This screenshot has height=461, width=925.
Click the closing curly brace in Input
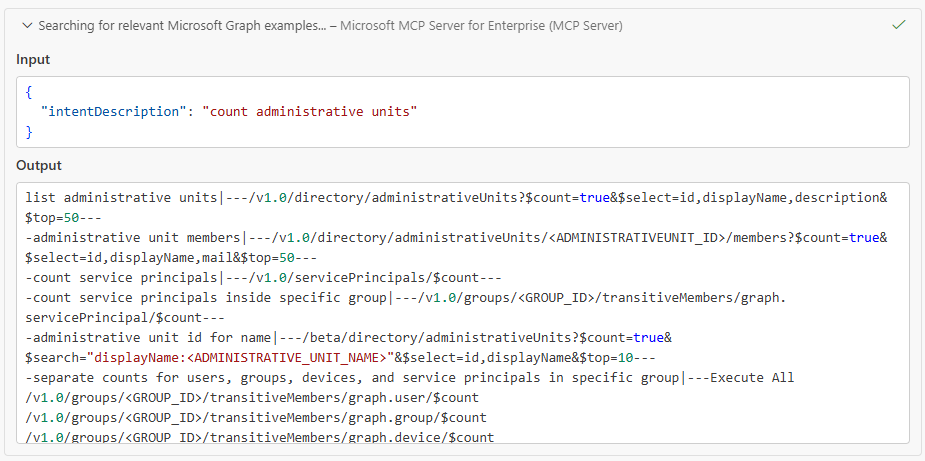pyautogui.click(x=29, y=131)
